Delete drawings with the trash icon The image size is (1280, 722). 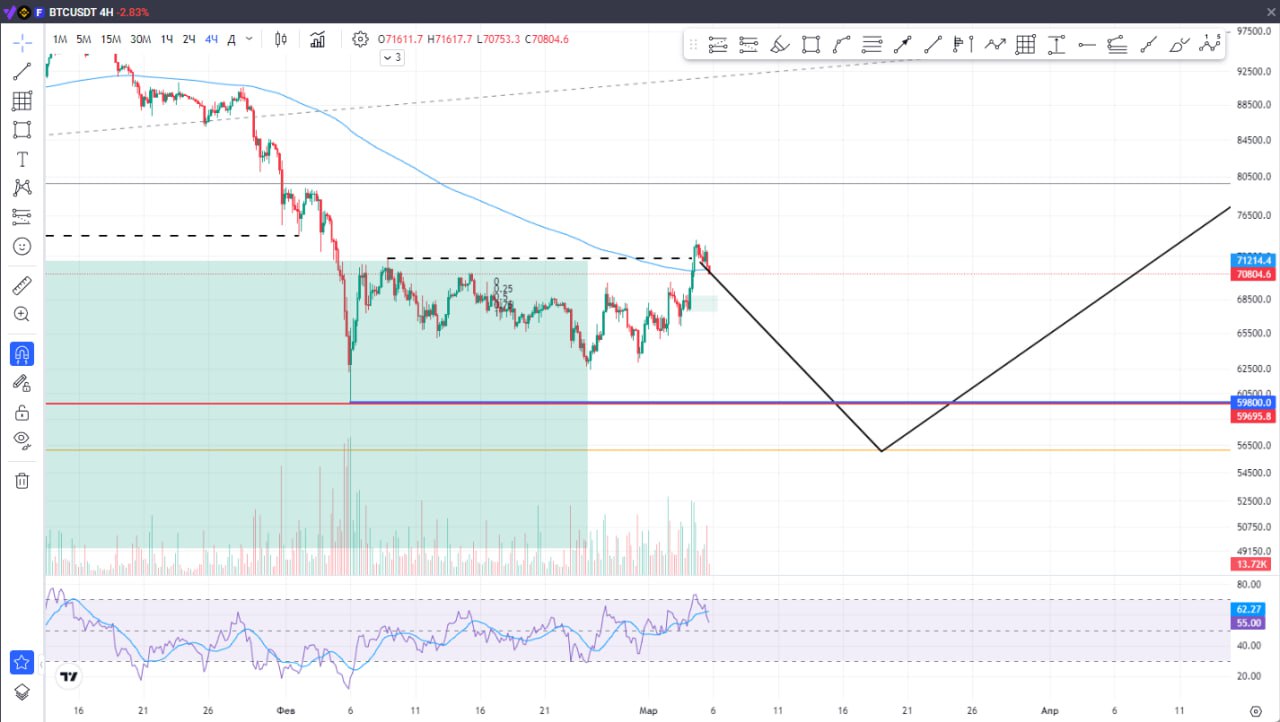coord(22,481)
